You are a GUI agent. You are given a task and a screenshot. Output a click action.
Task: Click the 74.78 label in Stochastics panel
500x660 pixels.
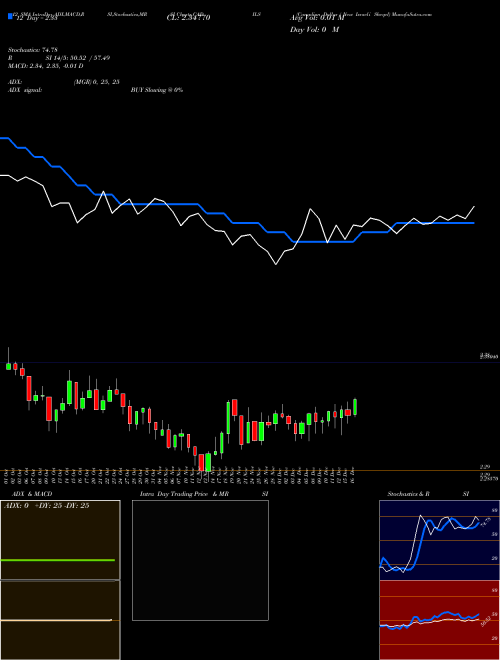484,522
